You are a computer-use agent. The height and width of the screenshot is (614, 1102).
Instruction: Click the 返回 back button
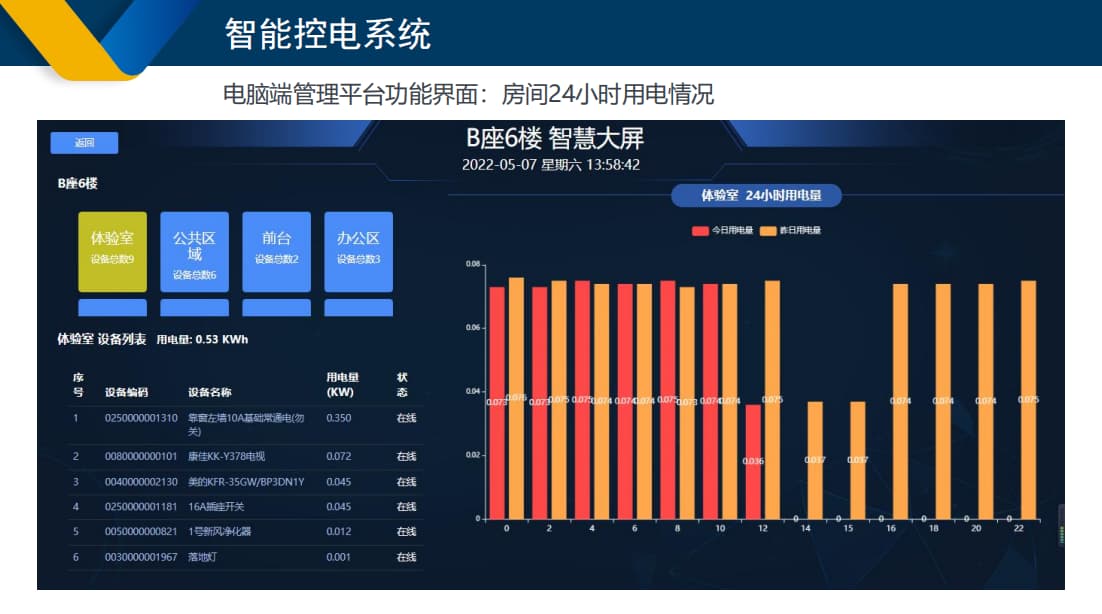(84, 142)
